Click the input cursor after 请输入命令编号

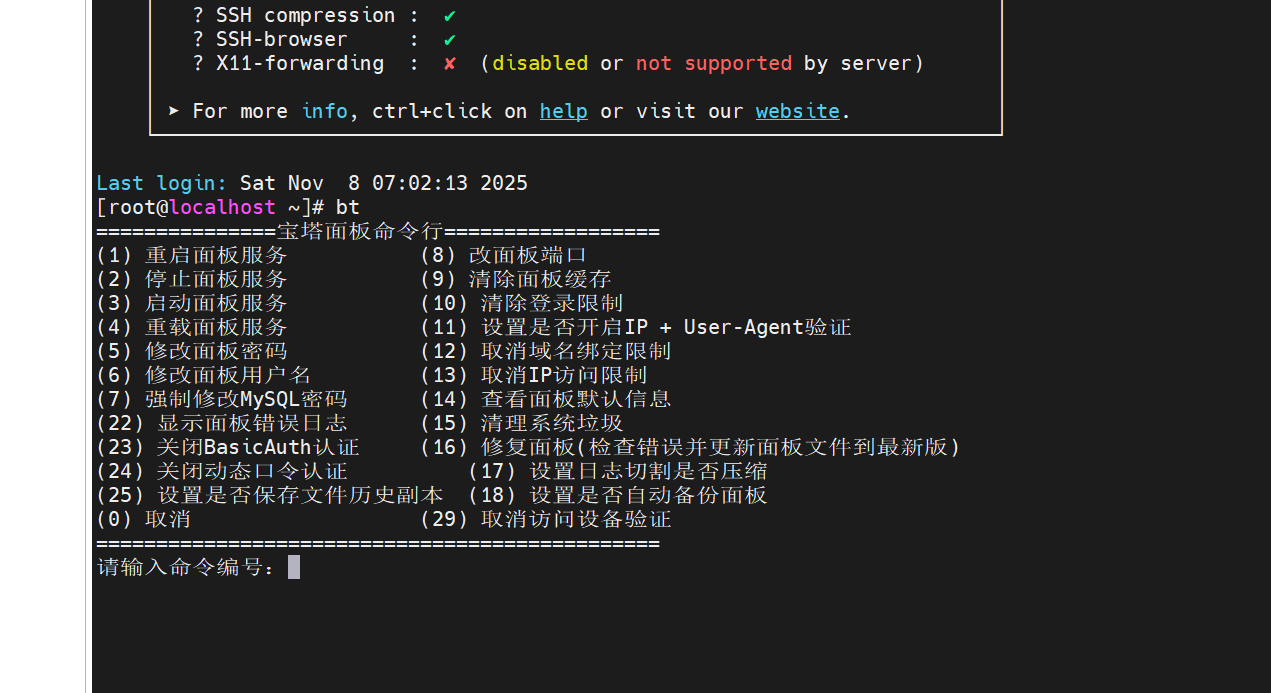pos(294,567)
